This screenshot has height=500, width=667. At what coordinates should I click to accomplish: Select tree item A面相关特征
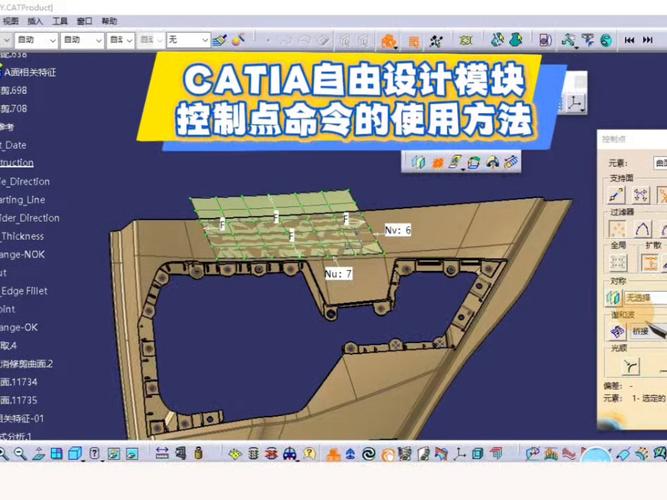(x=30, y=72)
